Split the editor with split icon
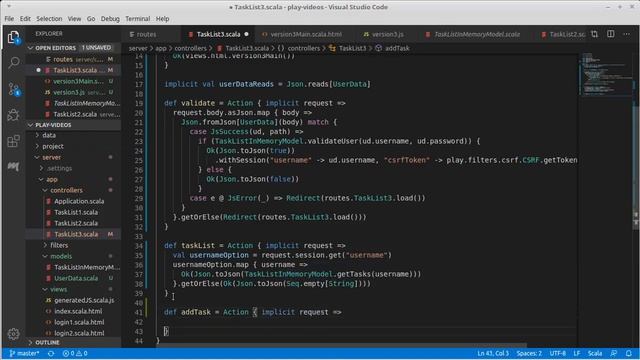Screen dimensions: 640x360 [611, 34]
